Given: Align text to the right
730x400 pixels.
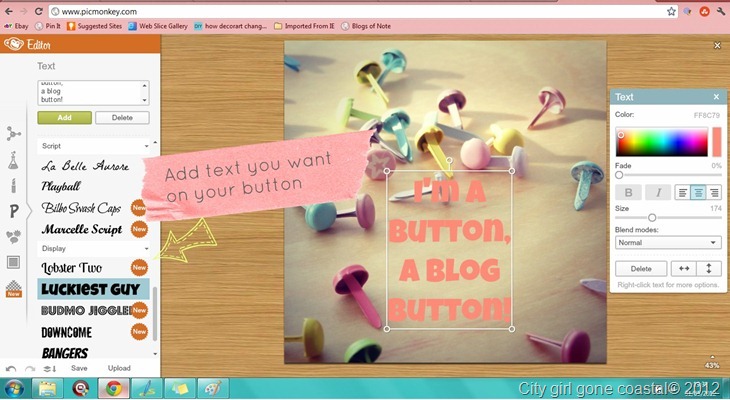Looking at the screenshot, I should (x=713, y=192).
